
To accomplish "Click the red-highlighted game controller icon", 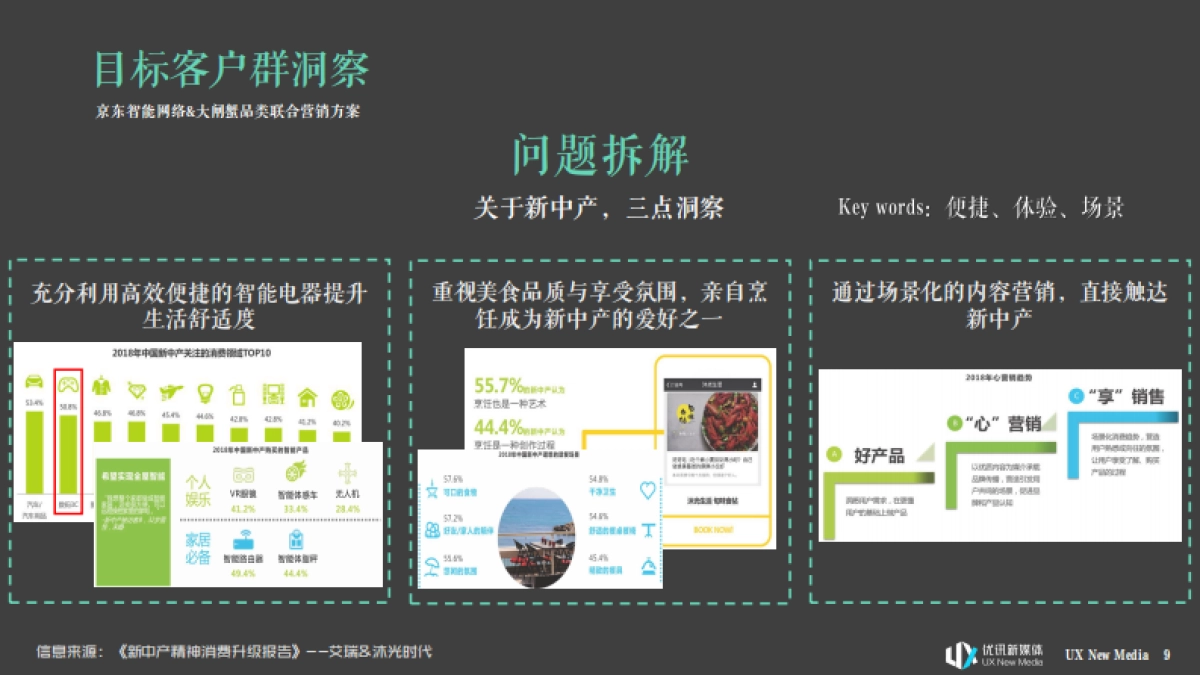I will (x=68, y=384).
